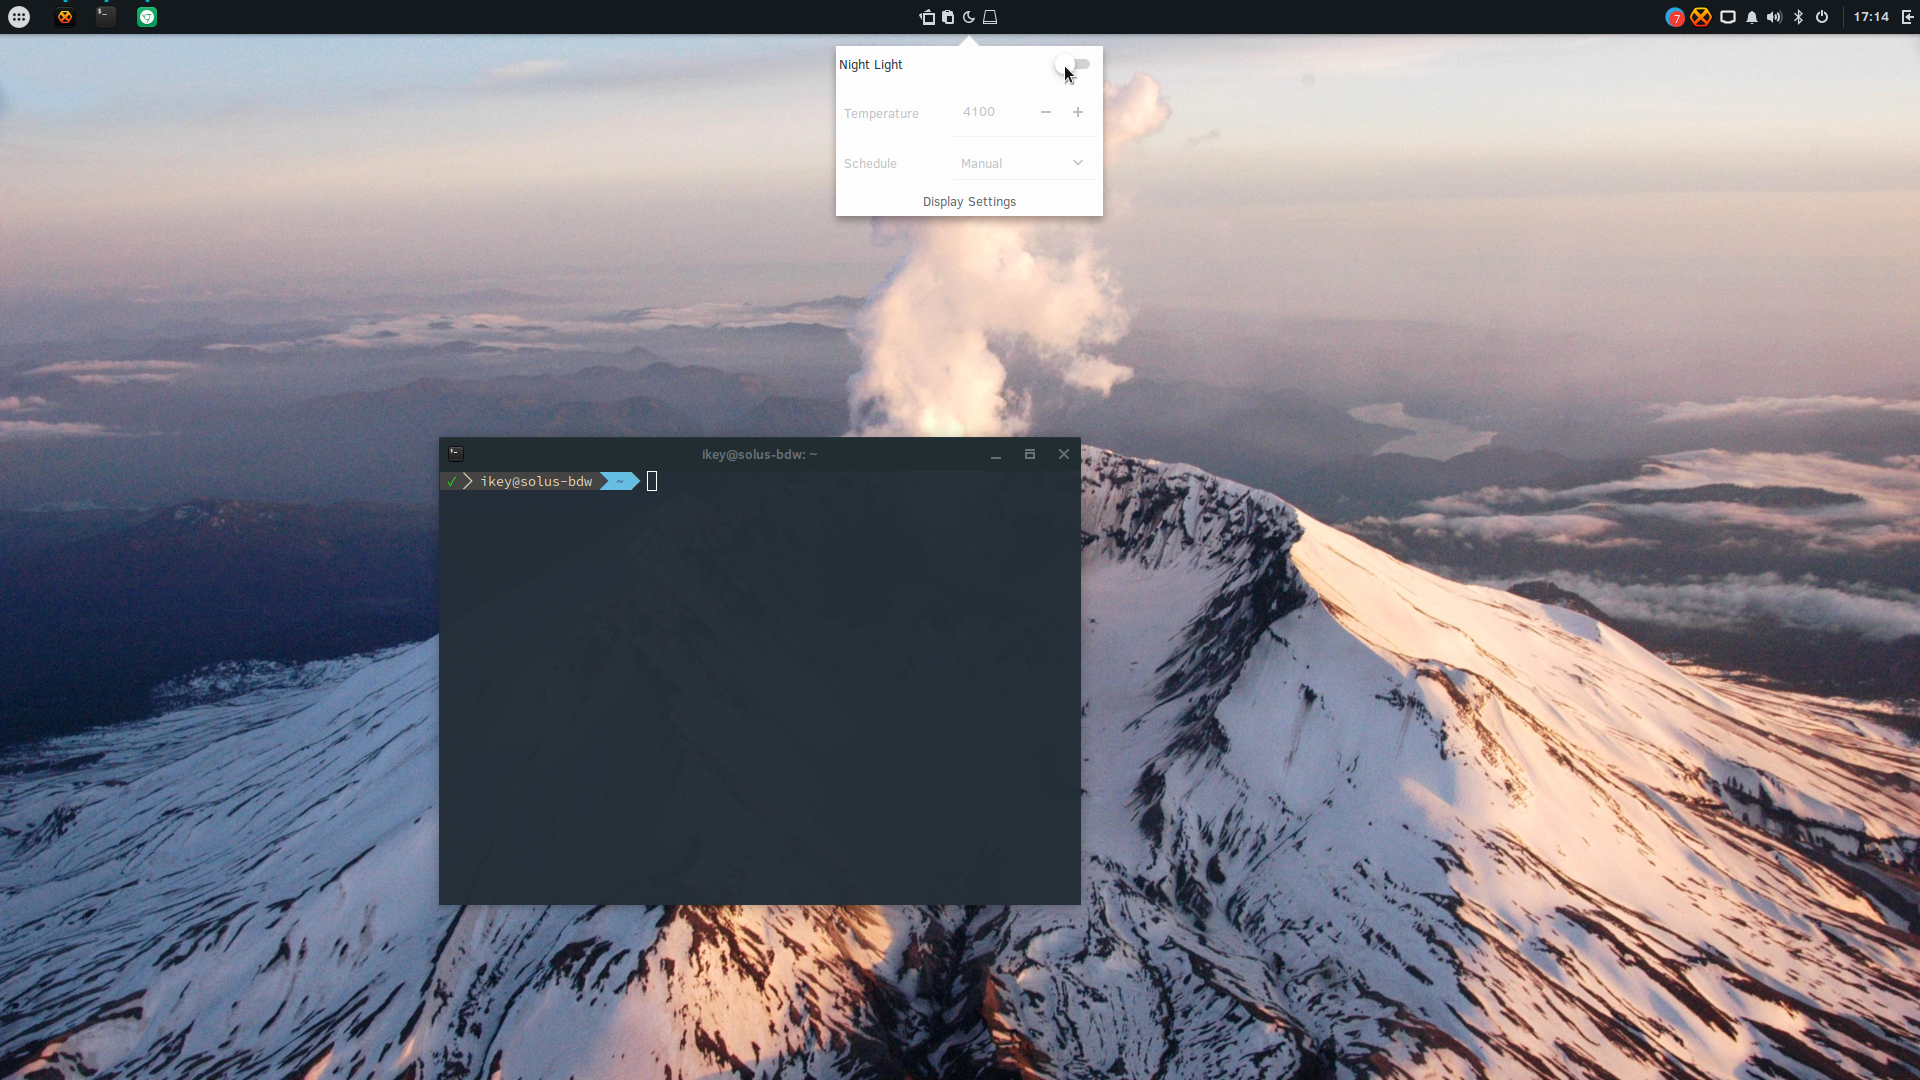Increase temperature with the plus button
1920x1080 pixels.
coord(1078,112)
